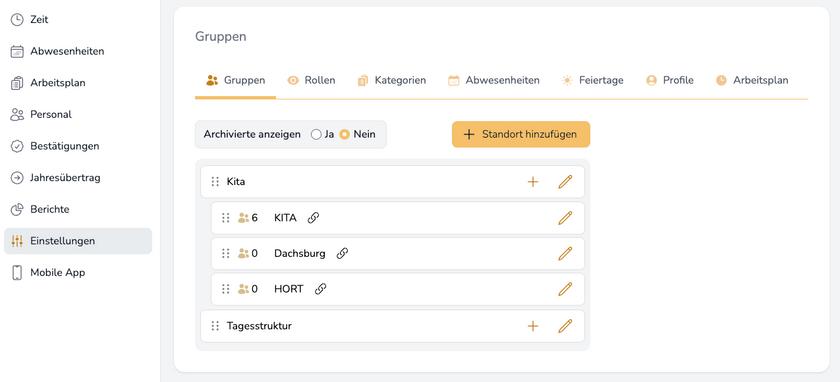Edit the Dachsburg group with pencil icon

coord(565,253)
